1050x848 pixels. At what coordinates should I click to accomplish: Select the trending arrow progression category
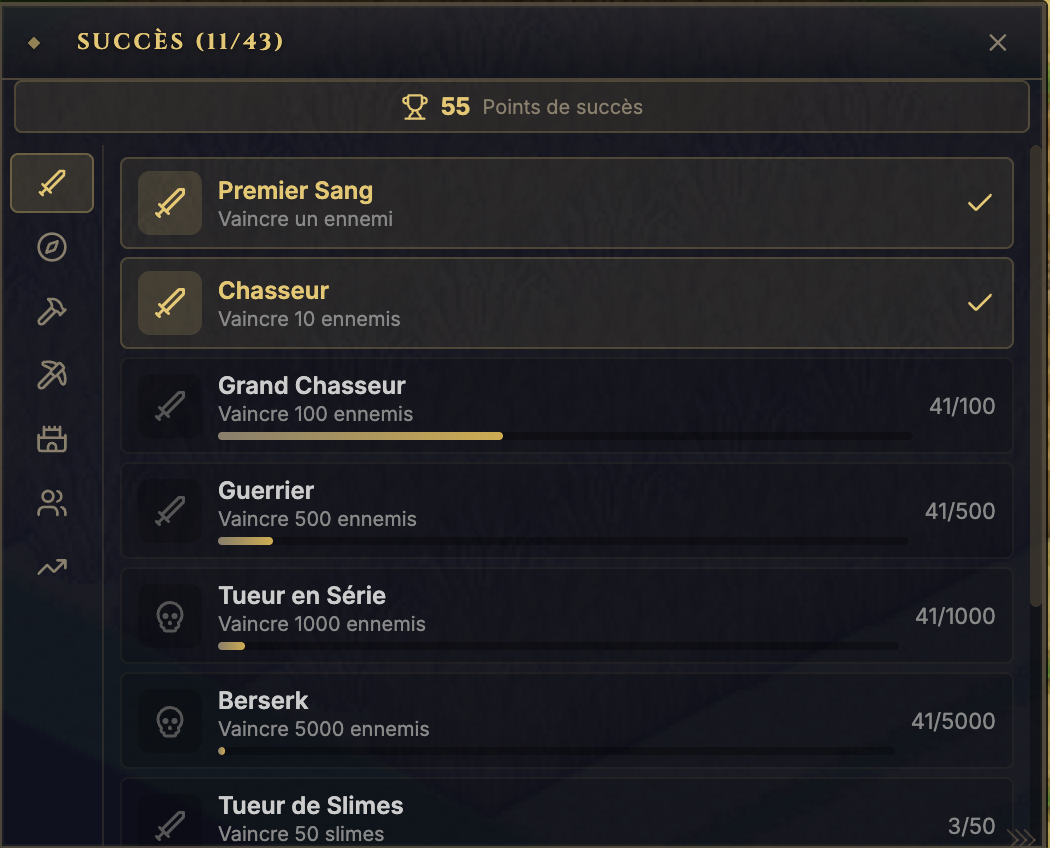(x=52, y=567)
